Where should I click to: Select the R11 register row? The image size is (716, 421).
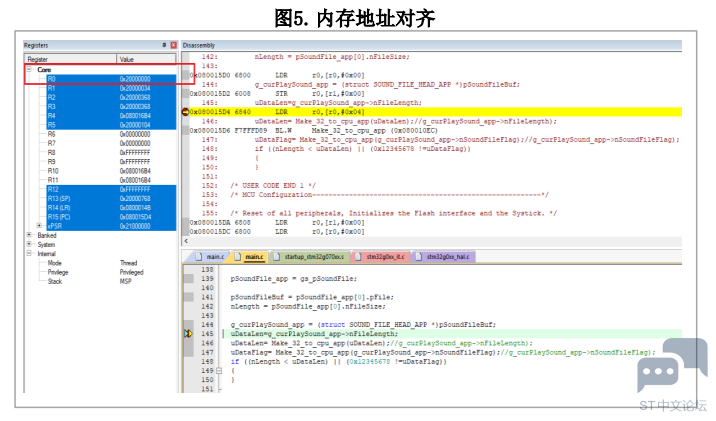(111, 180)
